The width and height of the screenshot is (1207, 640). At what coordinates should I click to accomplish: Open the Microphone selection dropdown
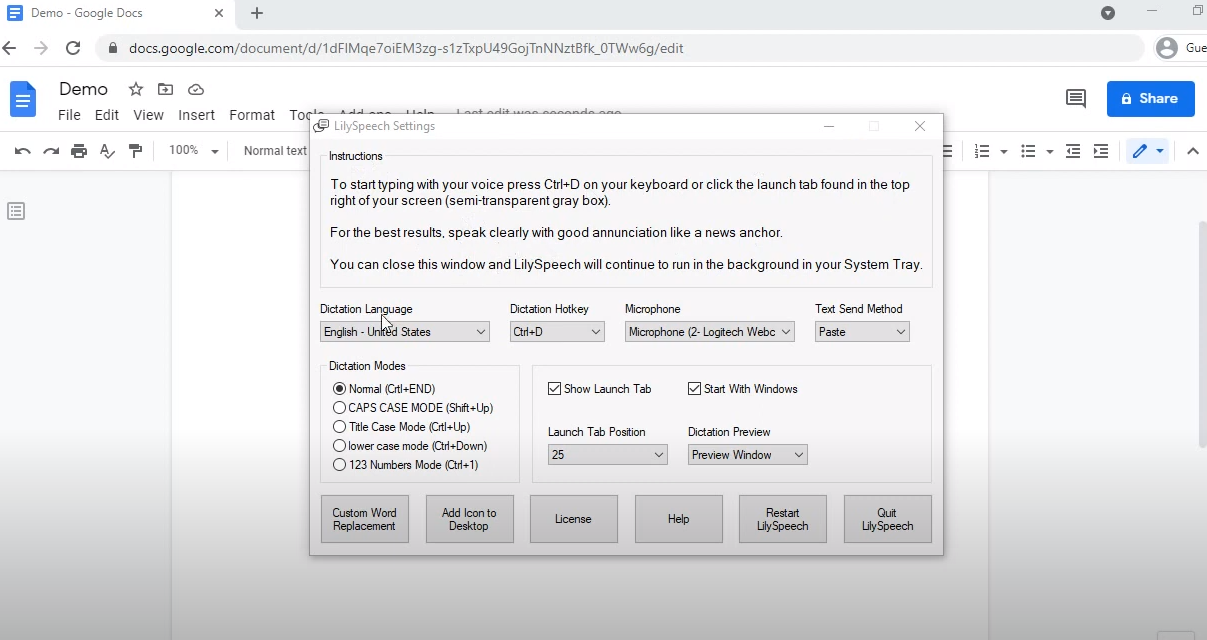point(710,332)
